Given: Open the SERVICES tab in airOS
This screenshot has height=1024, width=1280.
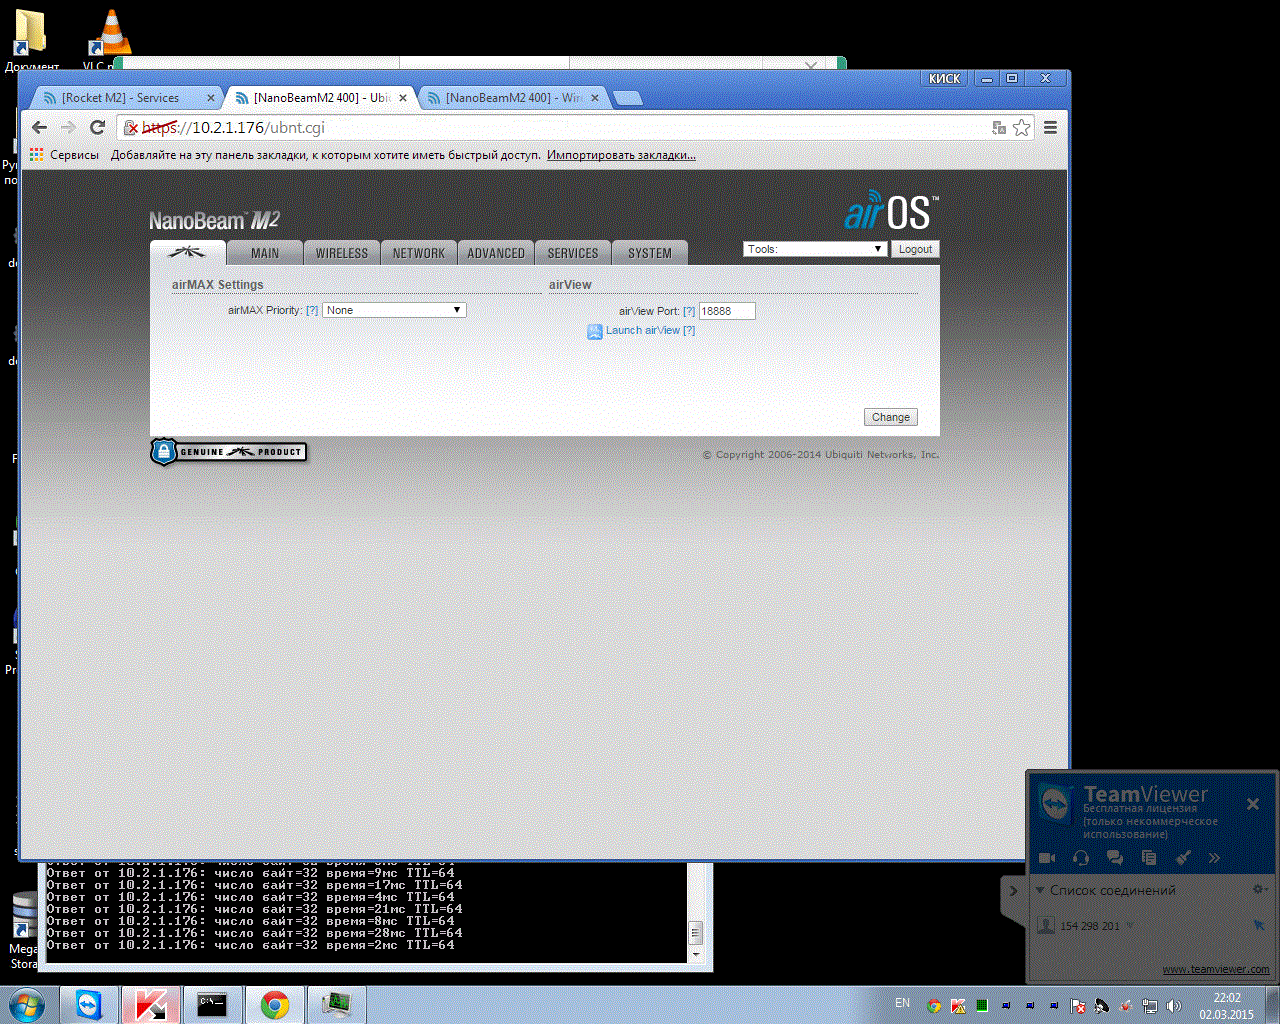Looking at the screenshot, I should (x=573, y=253).
